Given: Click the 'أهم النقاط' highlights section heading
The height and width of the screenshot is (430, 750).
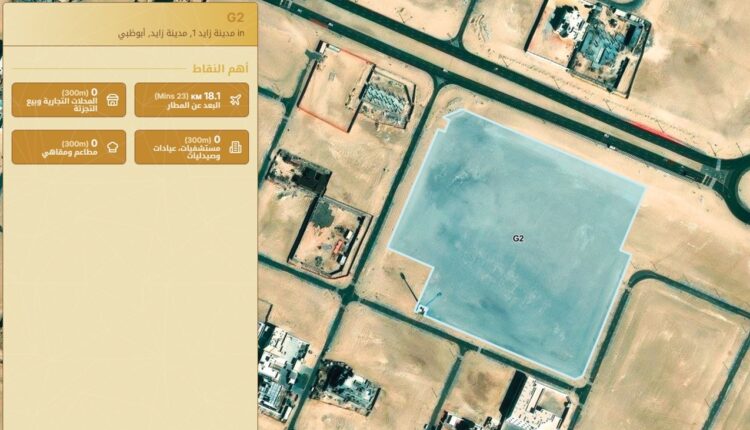Looking at the screenshot, I should pos(221,68).
